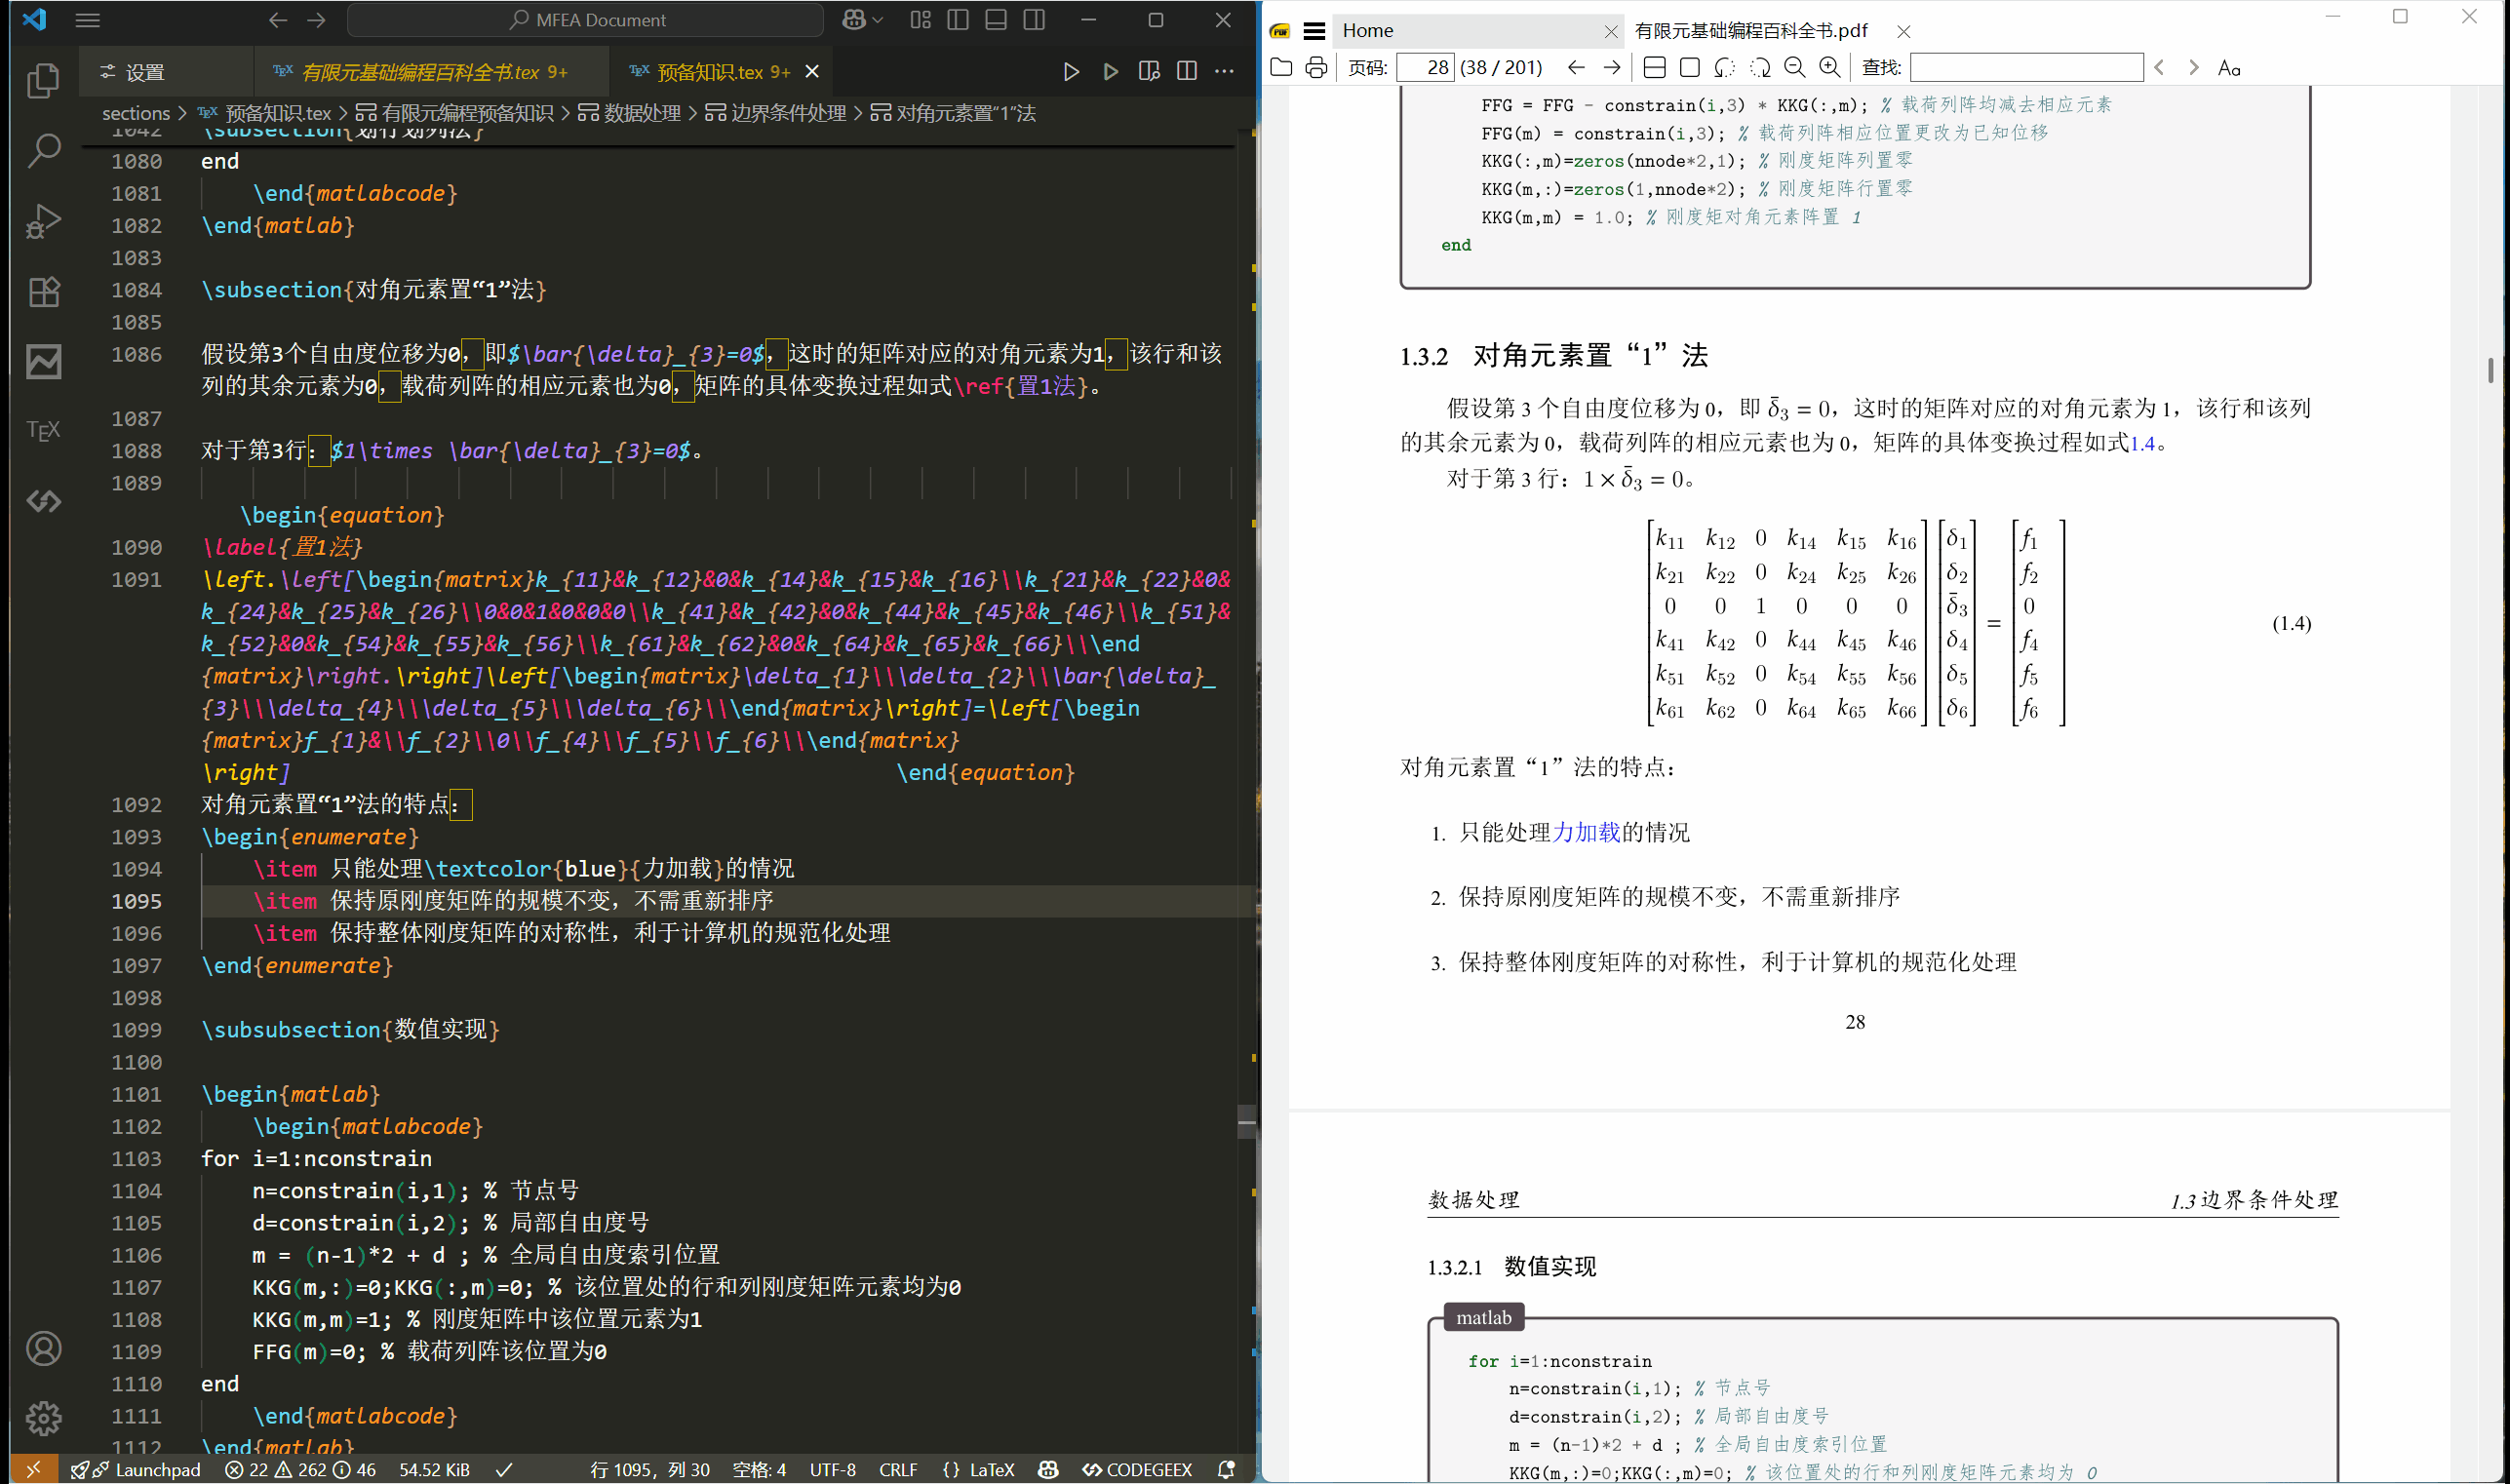
Task: Open the CodeGeeX sidebar panel
Action: (x=43, y=501)
